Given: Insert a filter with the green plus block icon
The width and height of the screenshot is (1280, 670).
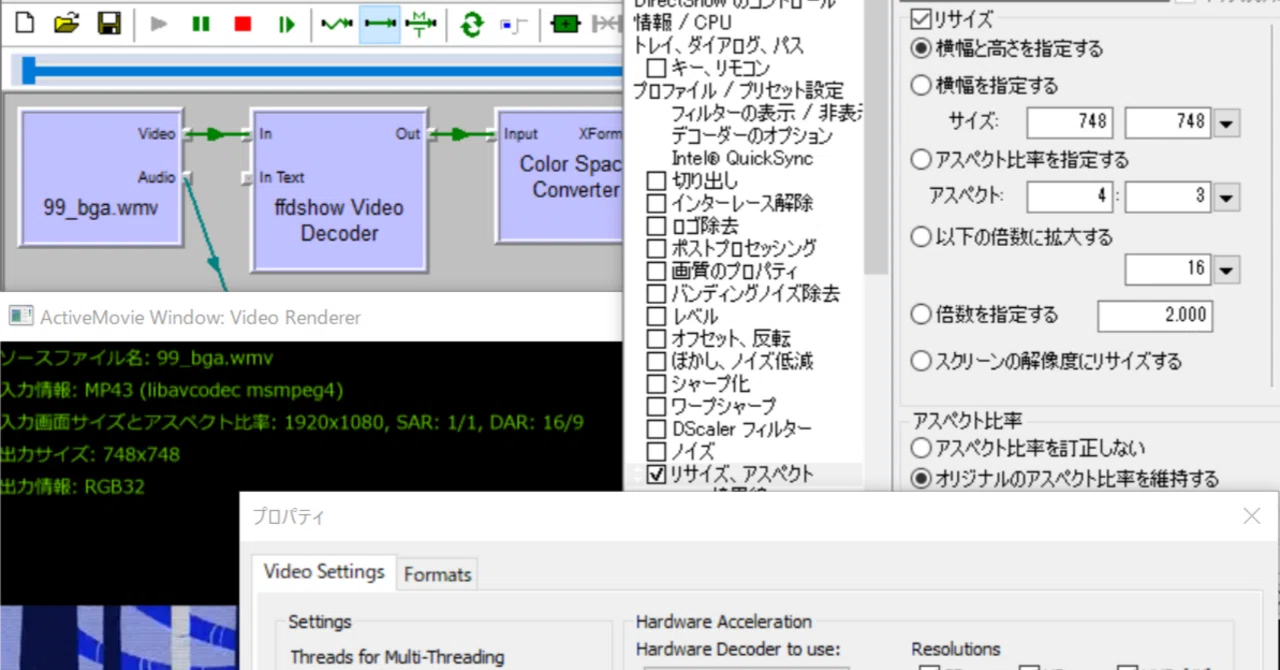Looking at the screenshot, I should [x=566, y=24].
